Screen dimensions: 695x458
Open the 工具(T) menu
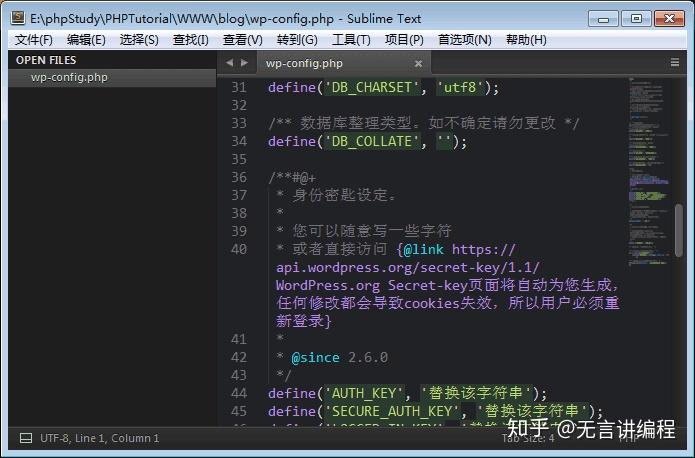351,40
